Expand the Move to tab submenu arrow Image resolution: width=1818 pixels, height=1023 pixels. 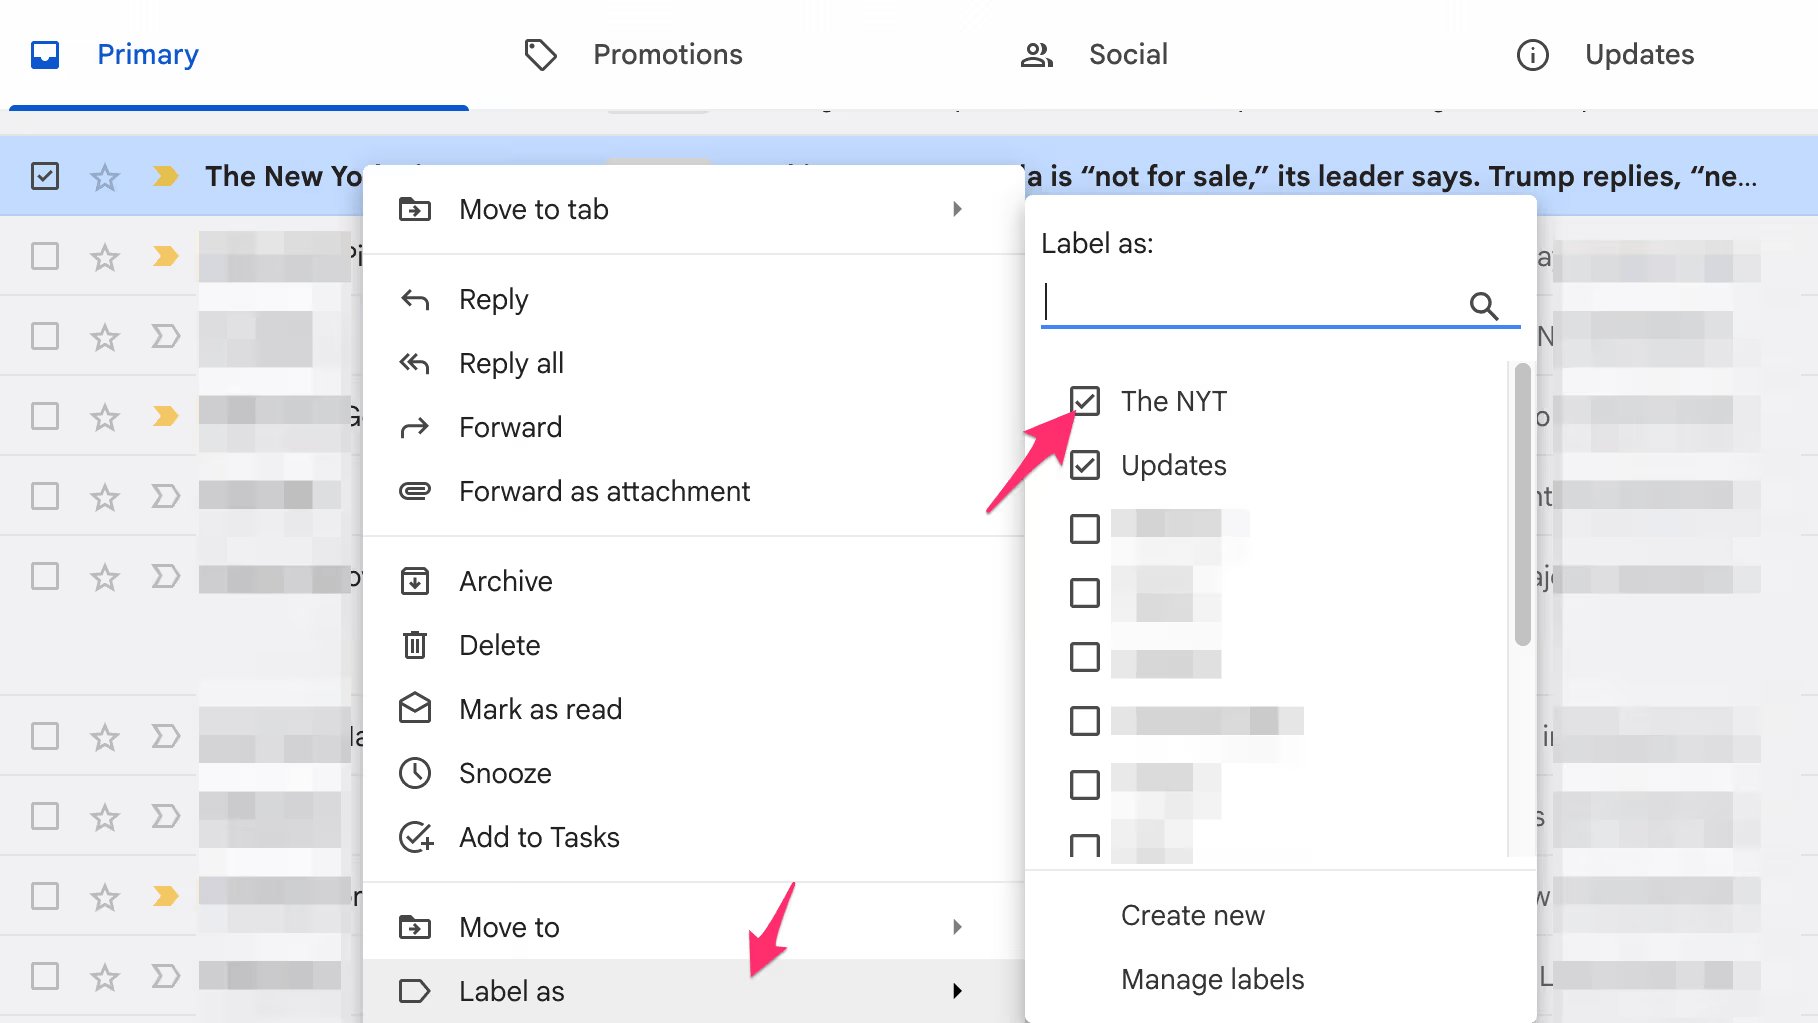[957, 209]
